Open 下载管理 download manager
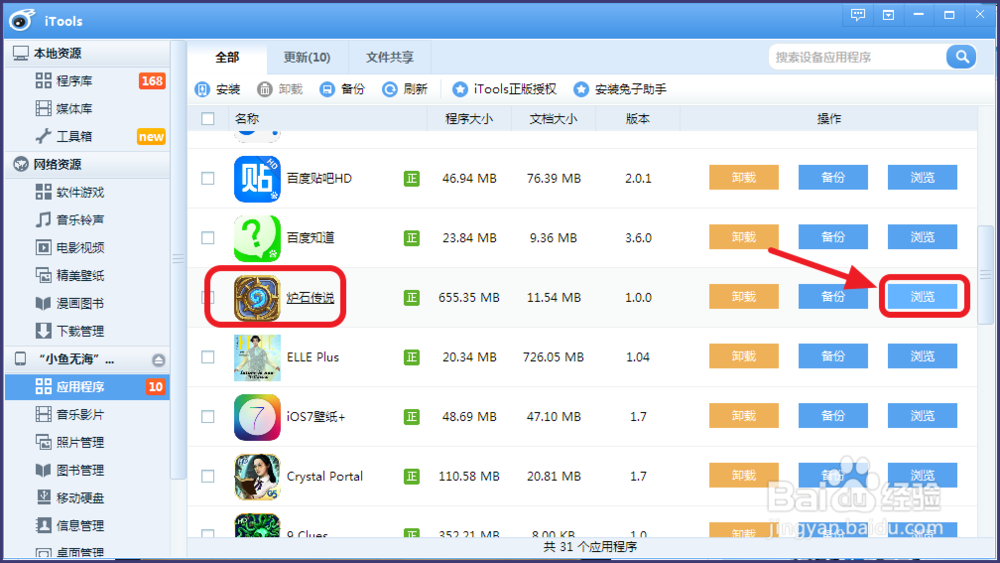Image resolution: width=1000 pixels, height=563 pixels. coord(87,331)
